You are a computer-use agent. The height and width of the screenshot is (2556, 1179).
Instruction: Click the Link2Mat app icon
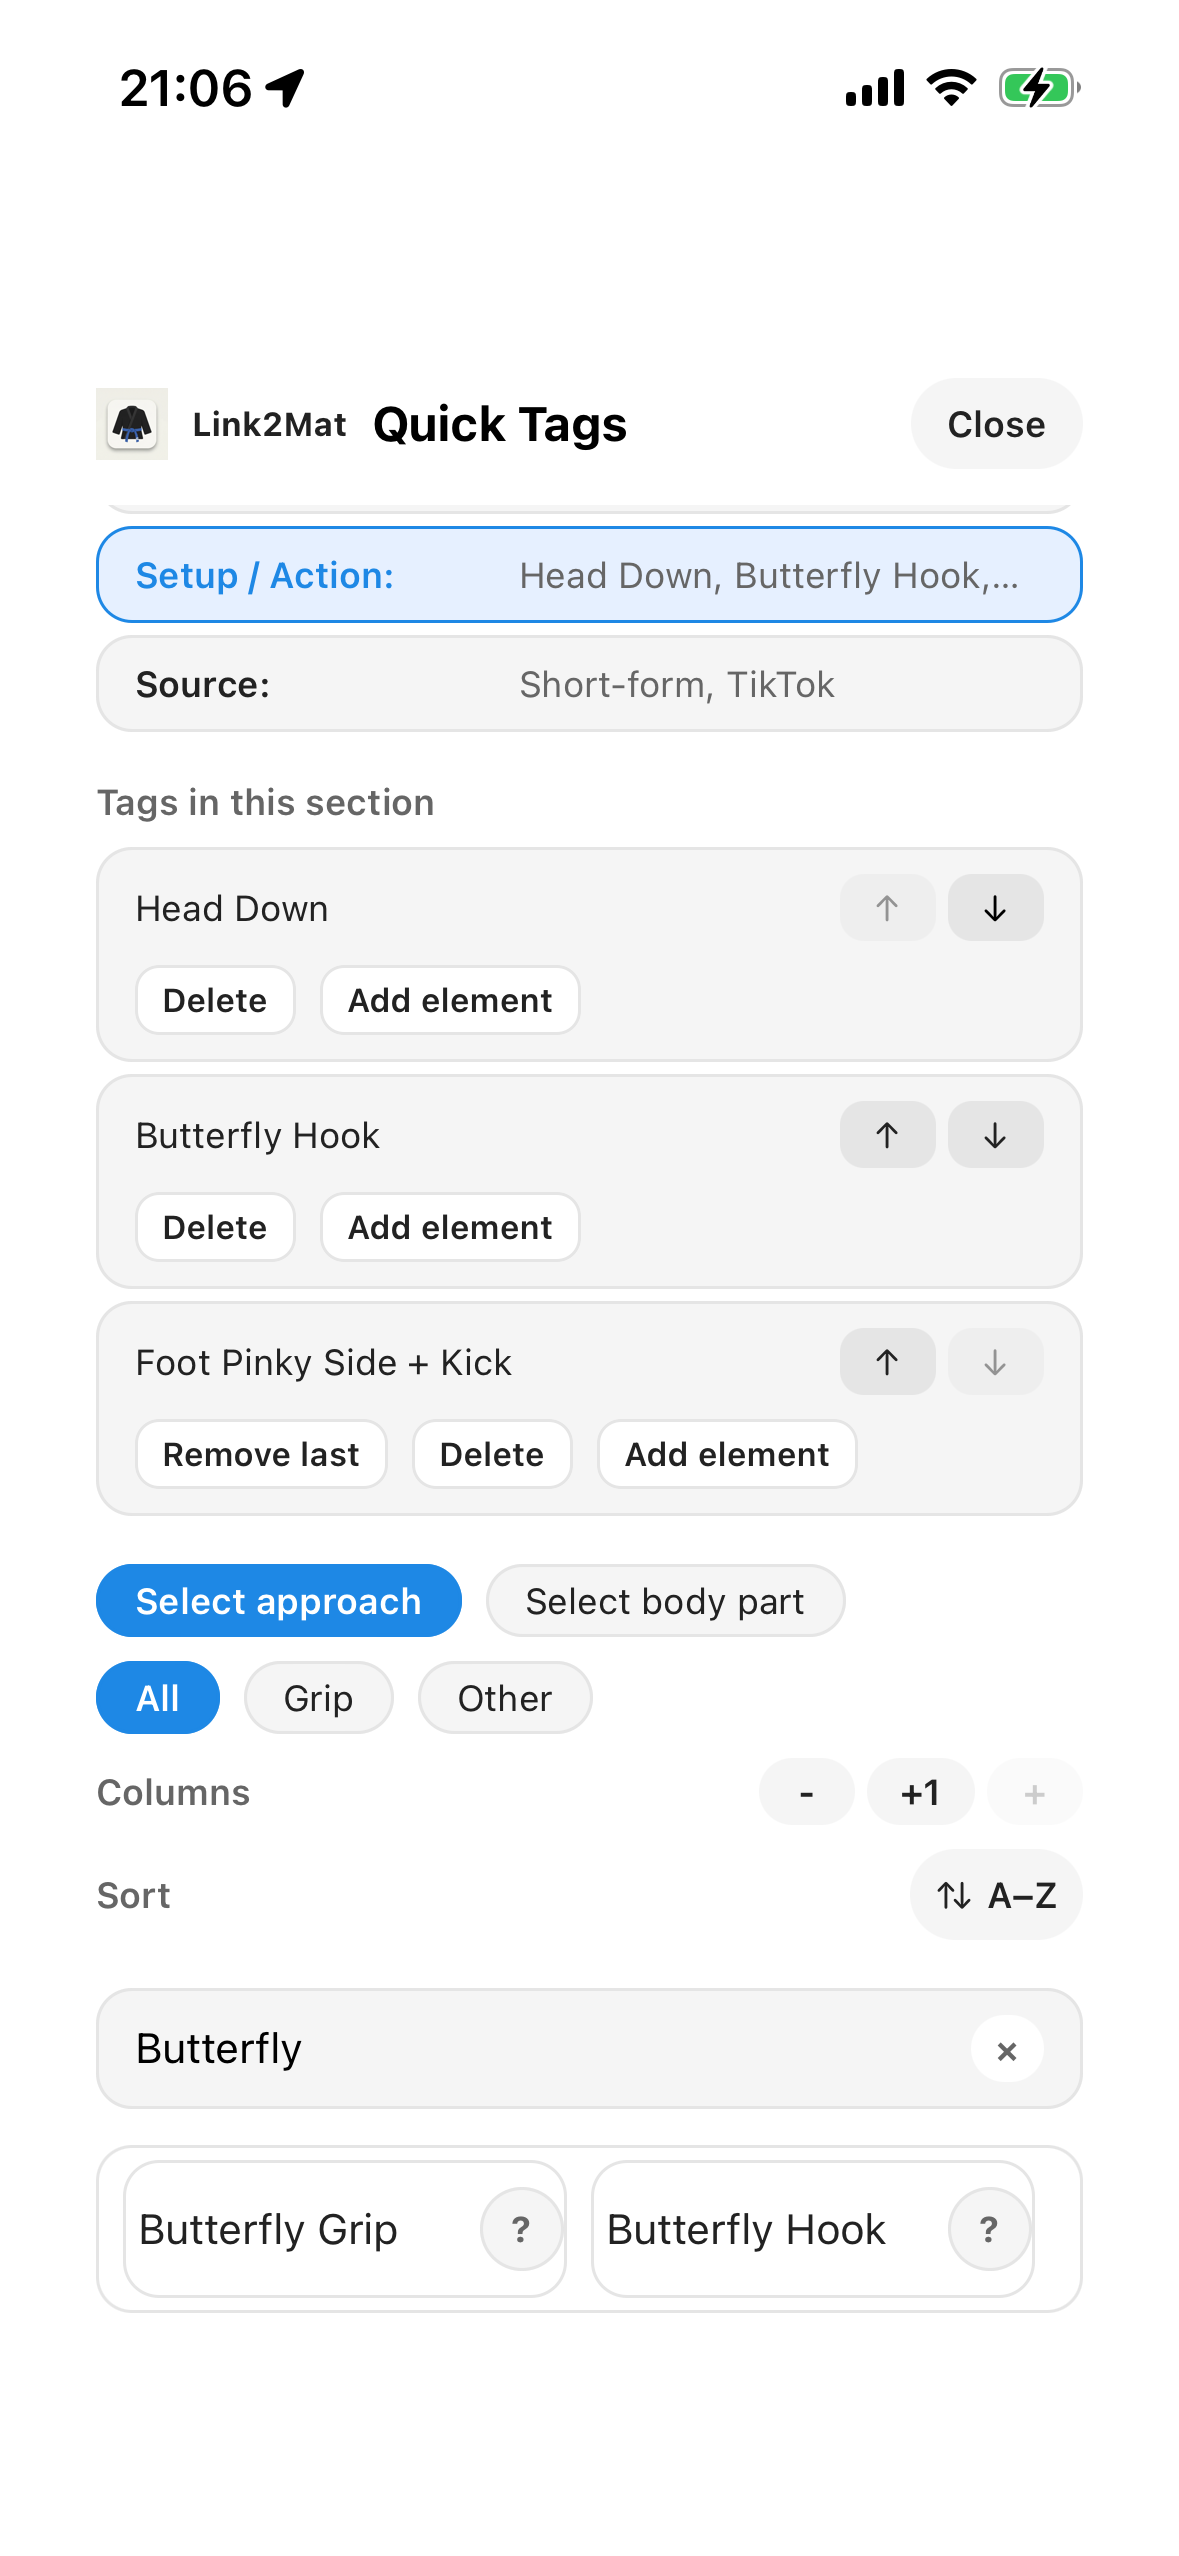131,424
